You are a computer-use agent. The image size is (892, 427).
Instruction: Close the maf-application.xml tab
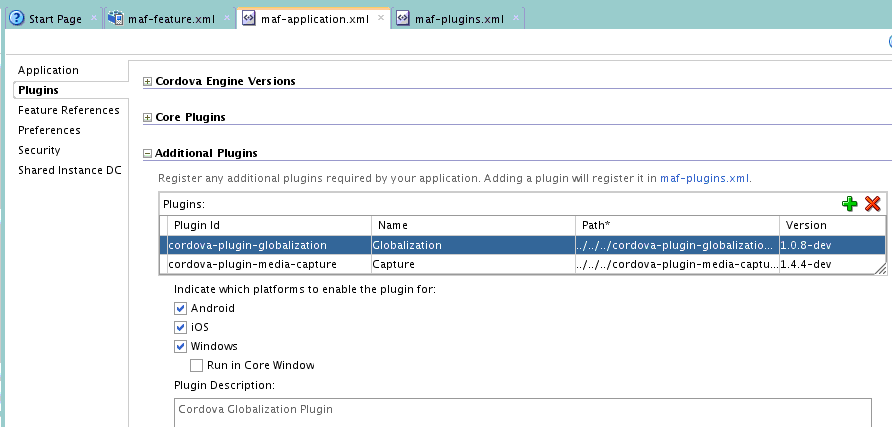click(x=381, y=18)
